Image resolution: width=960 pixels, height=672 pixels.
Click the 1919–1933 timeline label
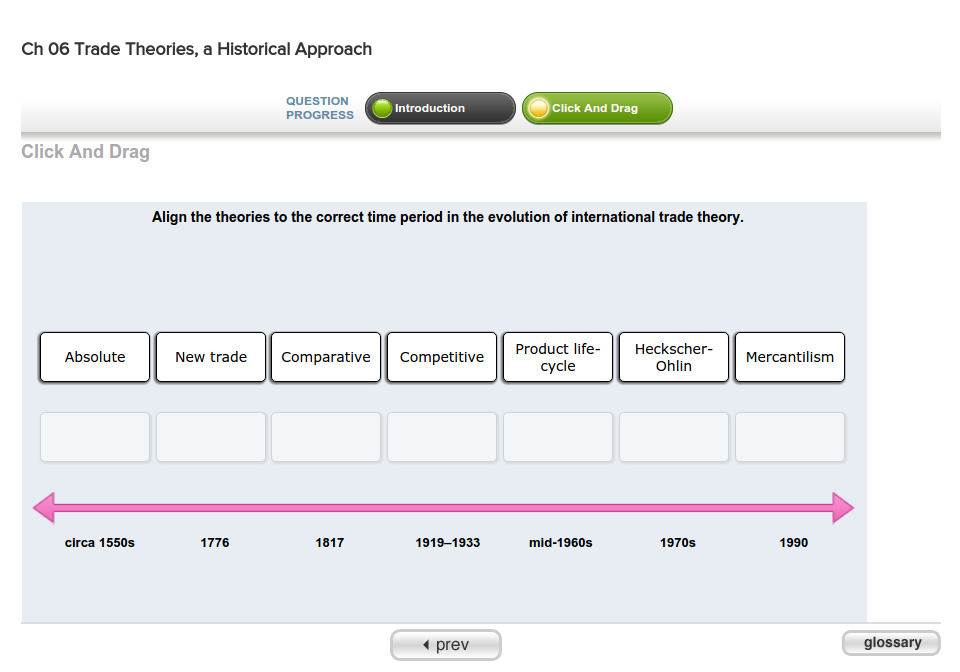point(447,543)
